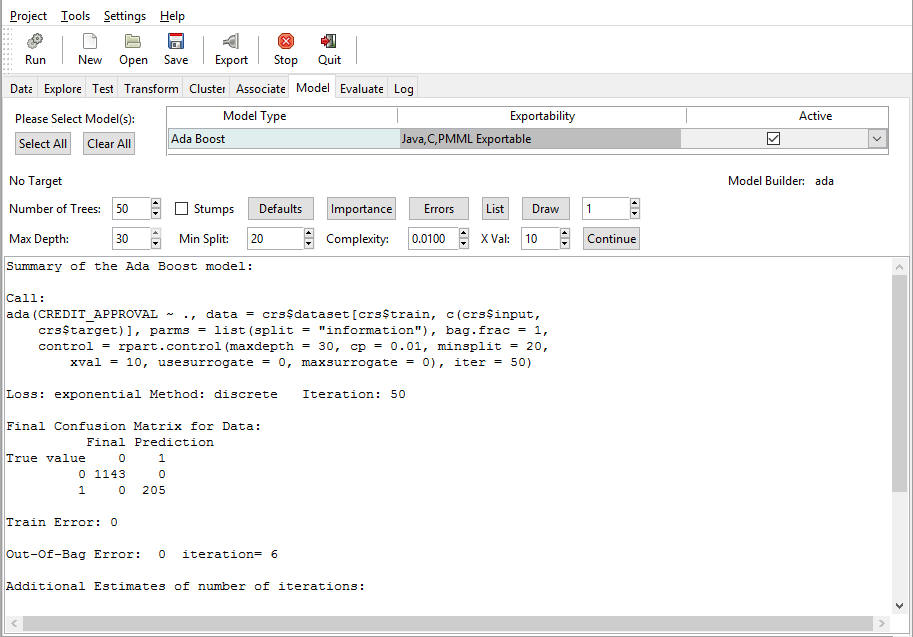Quit the application via Quit icon
The width and height of the screenshot is (913, 637).
(329, 41)
